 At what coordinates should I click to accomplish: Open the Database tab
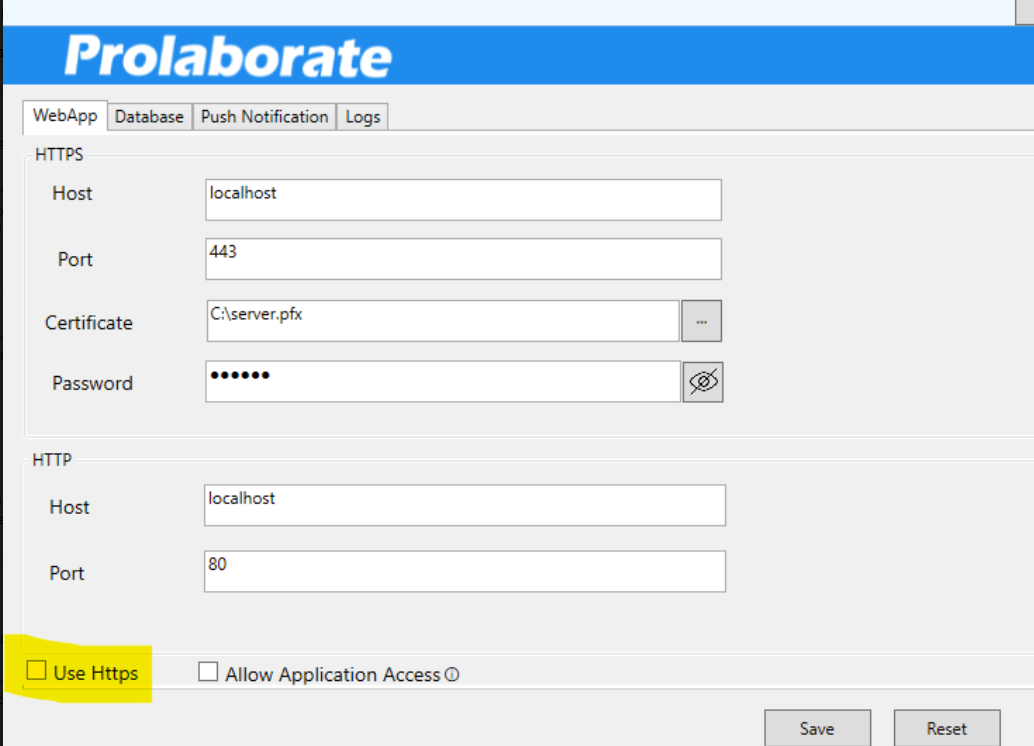pyautogui.click(x=149, y=117)
